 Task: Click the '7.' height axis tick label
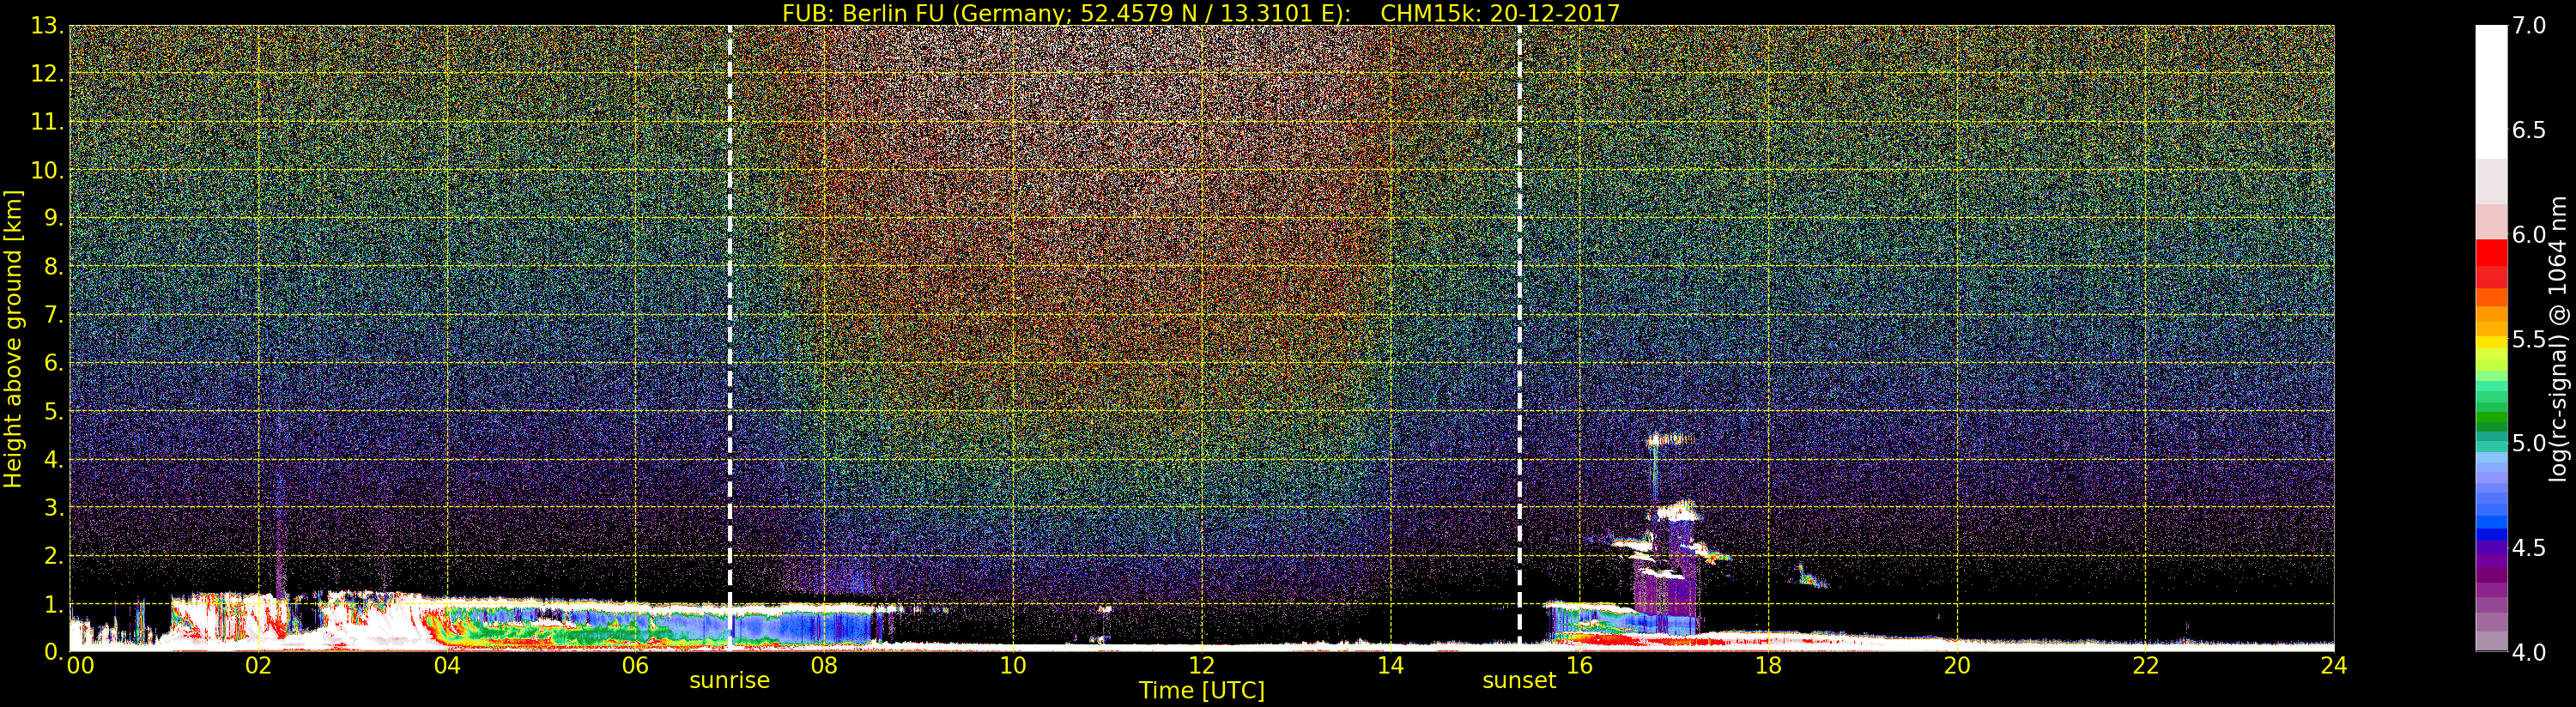click(54, 315)
